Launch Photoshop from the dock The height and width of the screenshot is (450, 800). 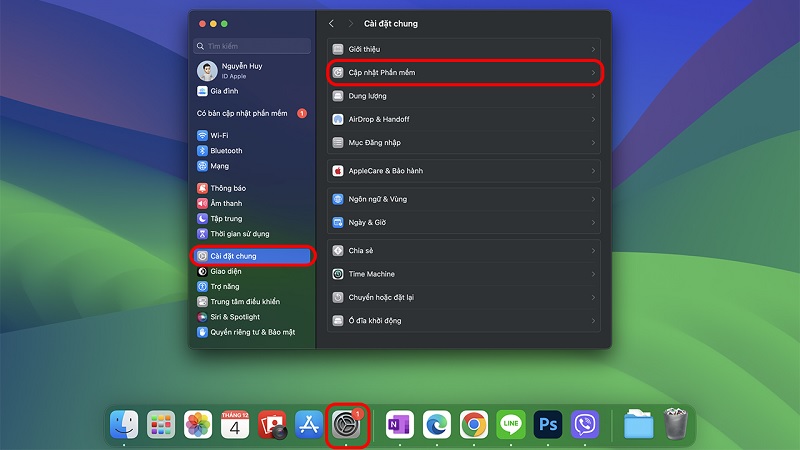pyautogui.click(x=548, y=424)
